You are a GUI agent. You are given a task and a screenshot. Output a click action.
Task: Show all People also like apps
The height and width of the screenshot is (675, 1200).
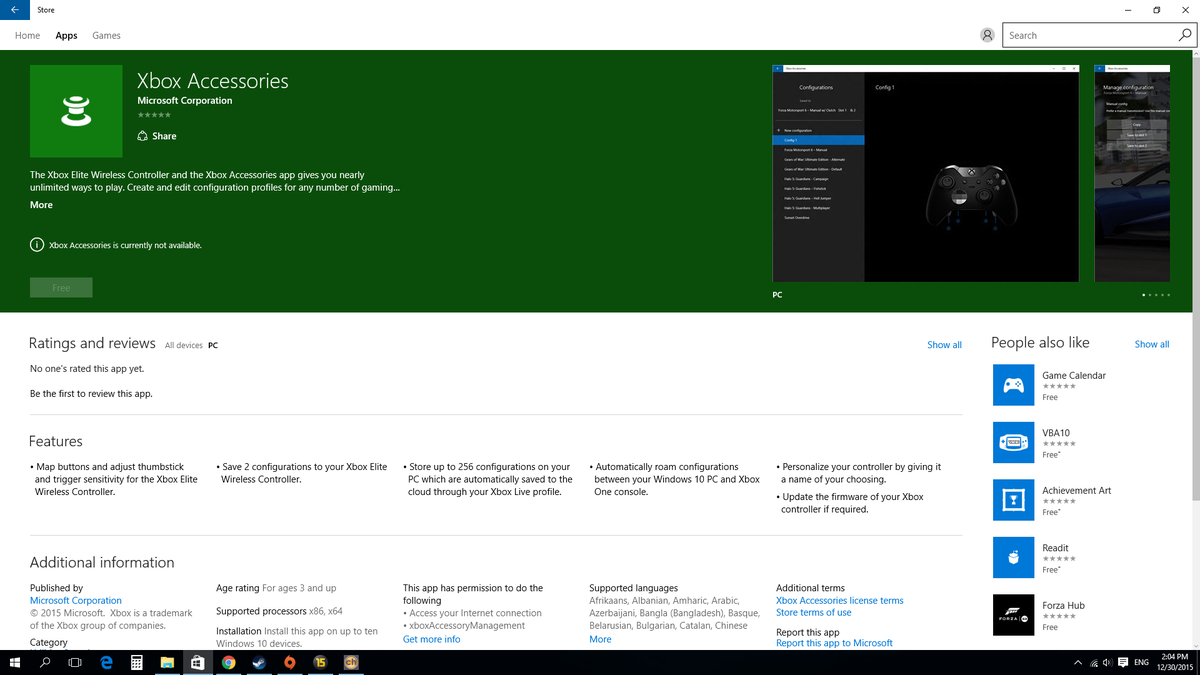pyautogui.click(x=1152, y=344)
